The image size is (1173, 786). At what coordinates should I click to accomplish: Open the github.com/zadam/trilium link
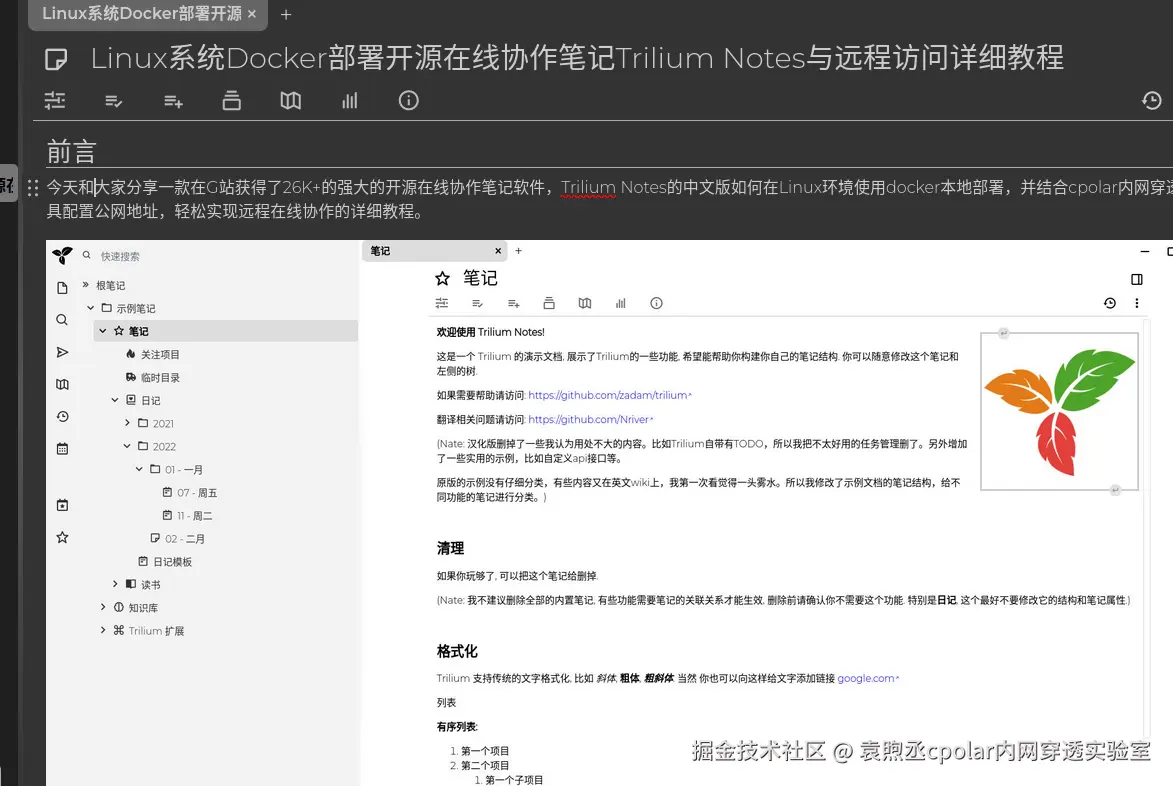click(x=610, y=395)
